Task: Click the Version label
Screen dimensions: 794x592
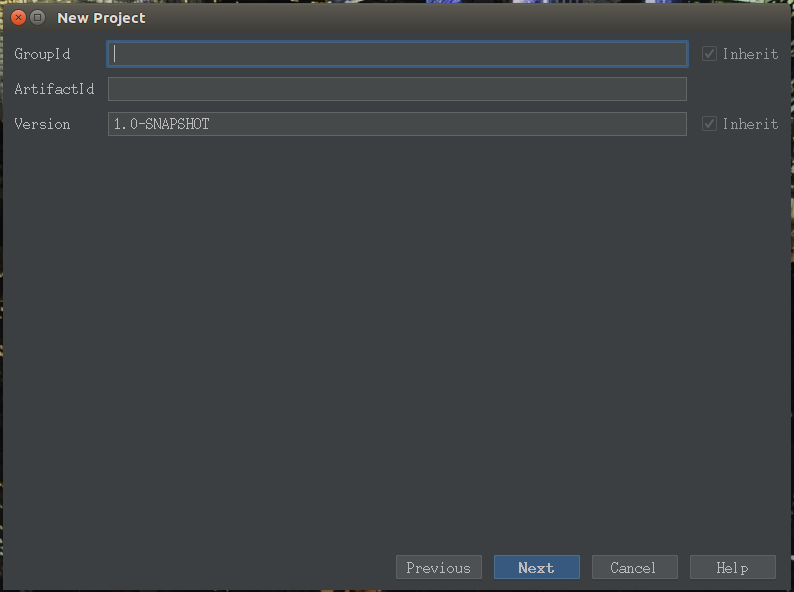Action: (x=42, y=124)
